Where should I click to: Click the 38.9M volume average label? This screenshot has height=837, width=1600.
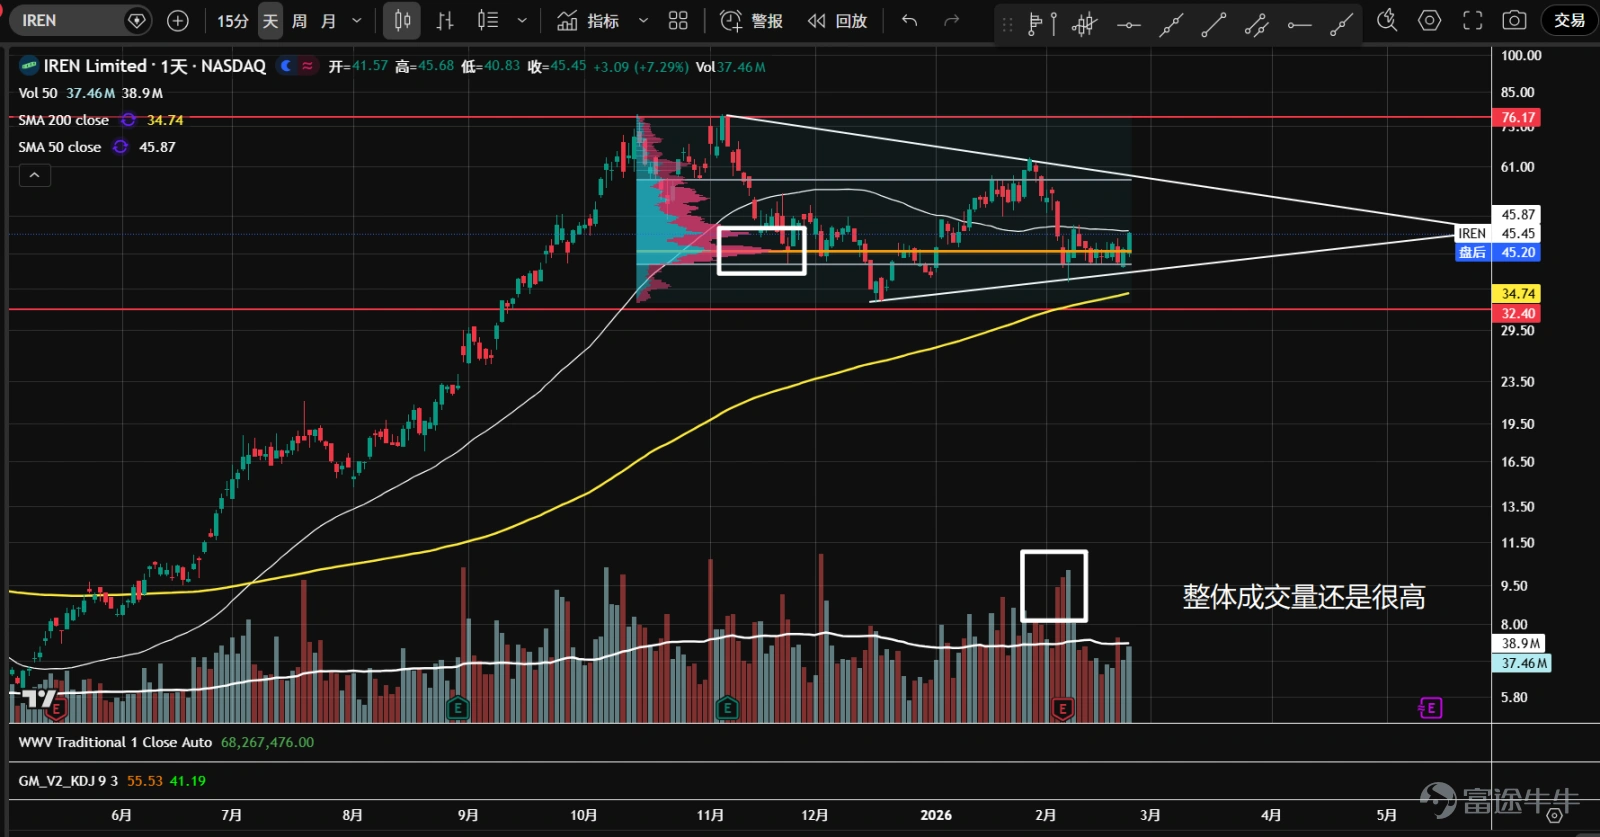1520,643
